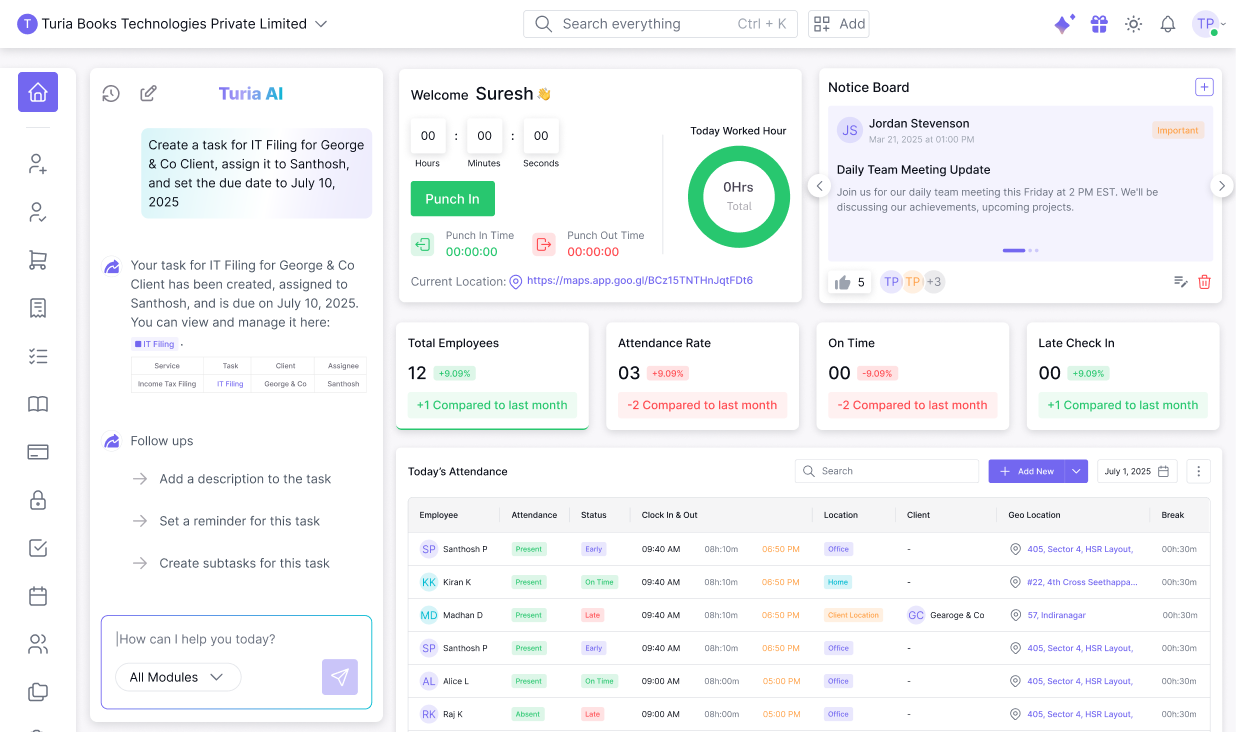1236x732 pixels.
Task: Open the calendar module in sidebar
Action: click(37, 596)
